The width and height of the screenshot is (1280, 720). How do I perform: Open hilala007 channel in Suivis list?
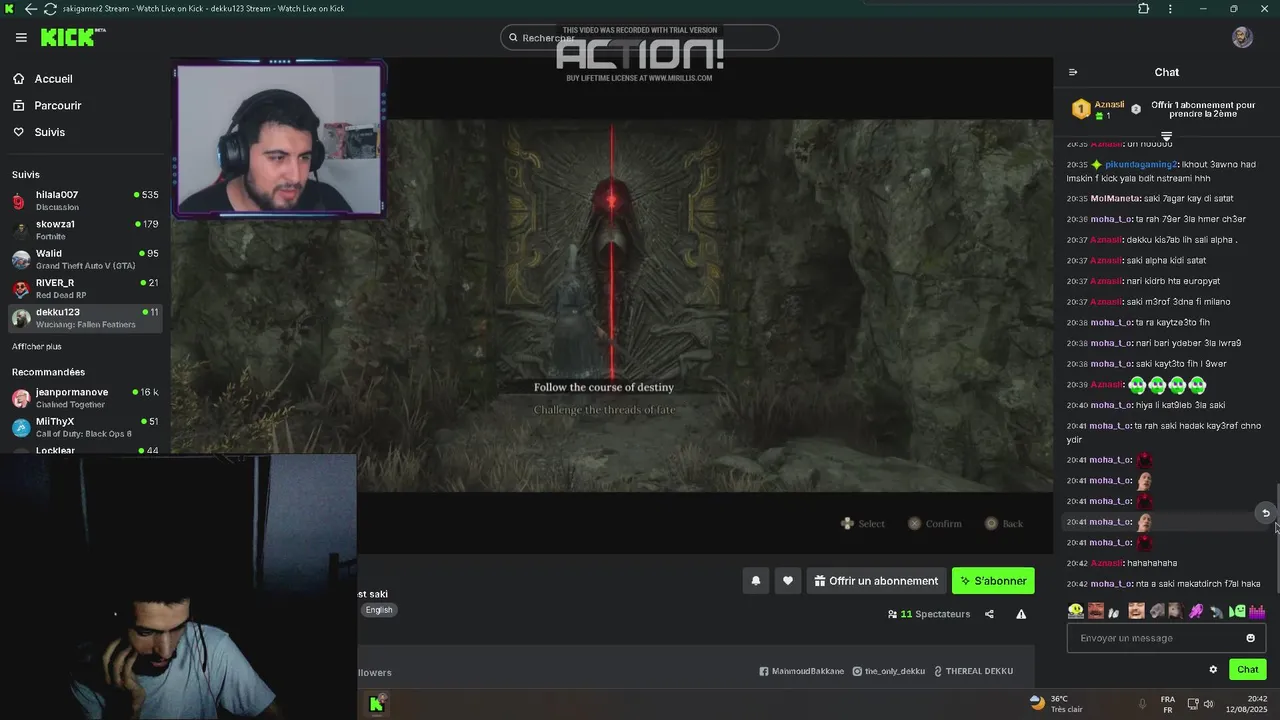85,200
